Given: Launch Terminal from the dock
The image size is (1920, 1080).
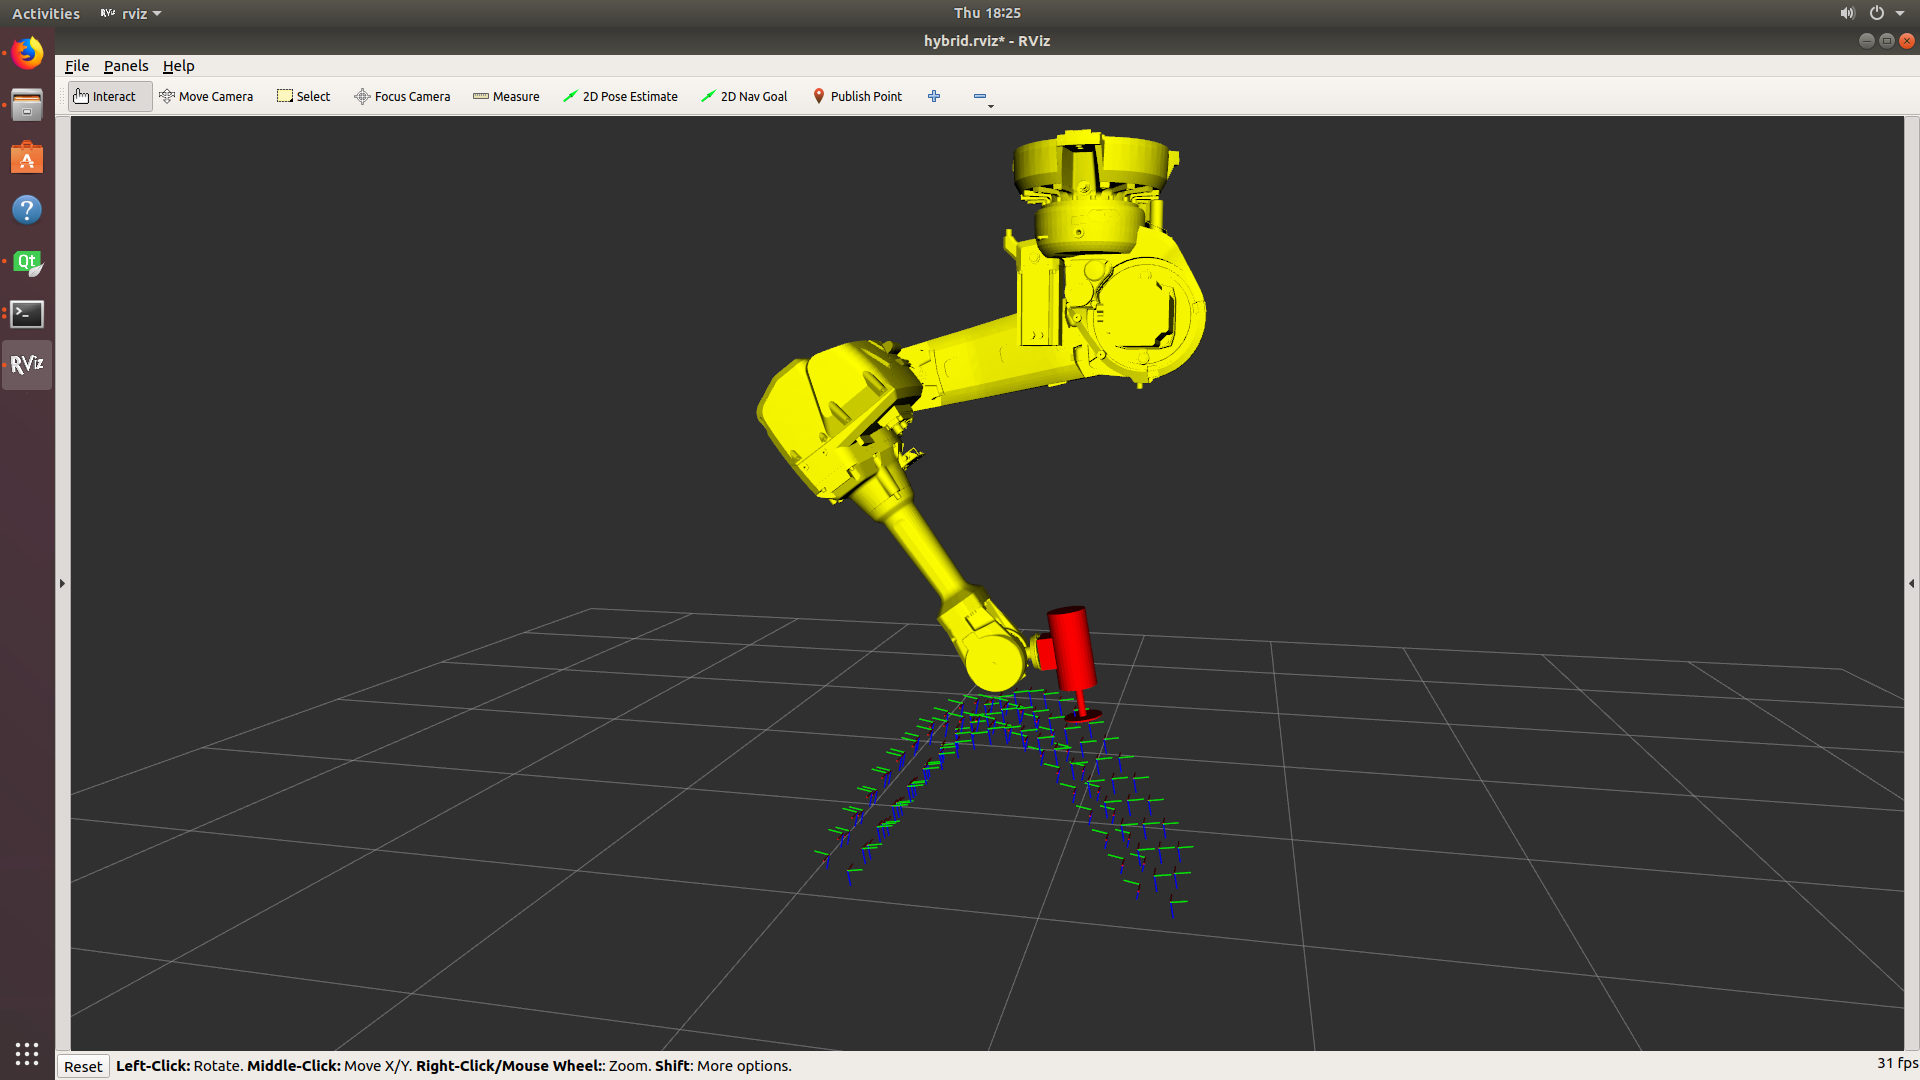Looking at the screenshot, I should point(27,314).
